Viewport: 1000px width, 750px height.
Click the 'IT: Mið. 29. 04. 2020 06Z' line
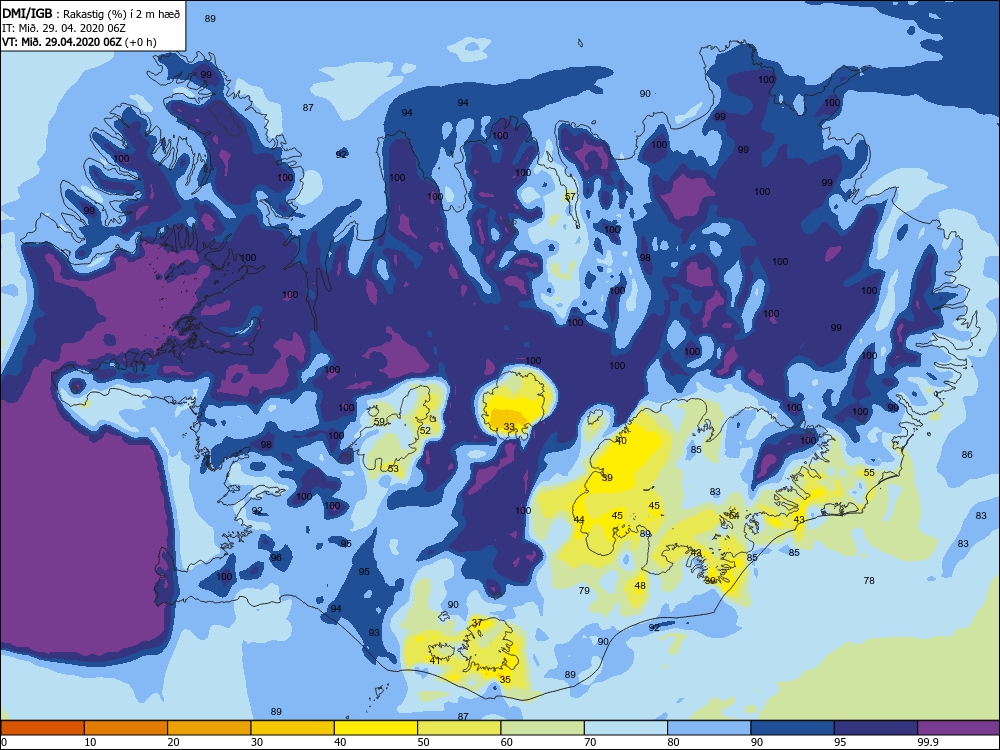64,28
